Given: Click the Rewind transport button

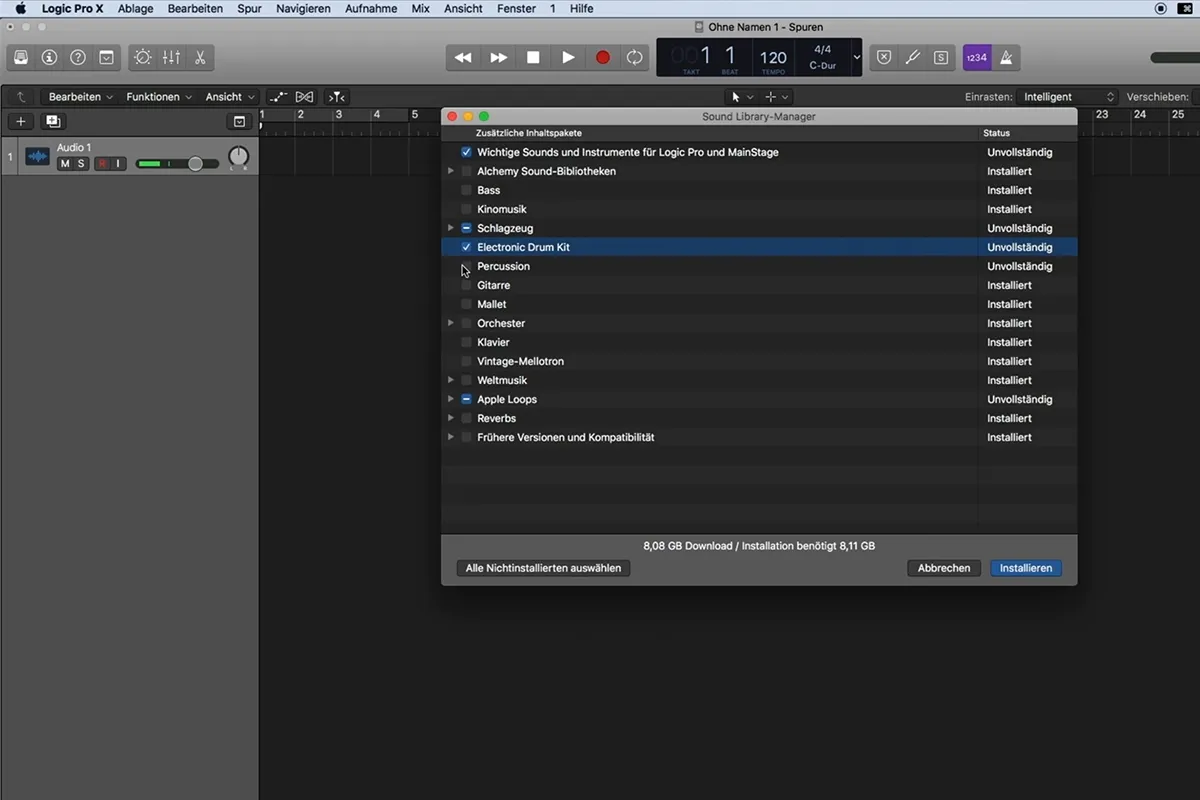Looking at the screenshot, I should click(463, 58).
